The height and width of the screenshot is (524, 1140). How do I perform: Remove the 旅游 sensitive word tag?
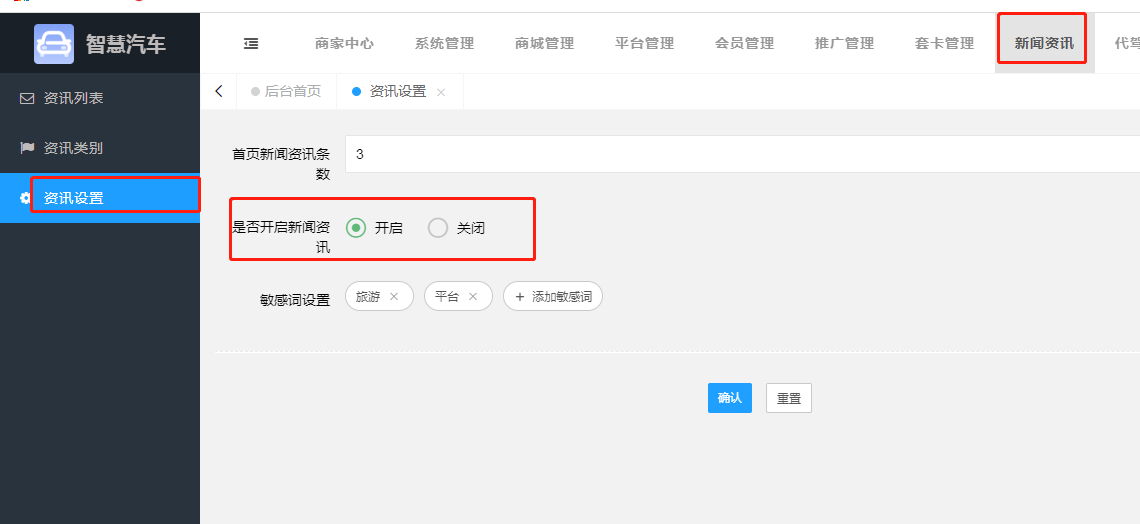click(x=394, y=297)
